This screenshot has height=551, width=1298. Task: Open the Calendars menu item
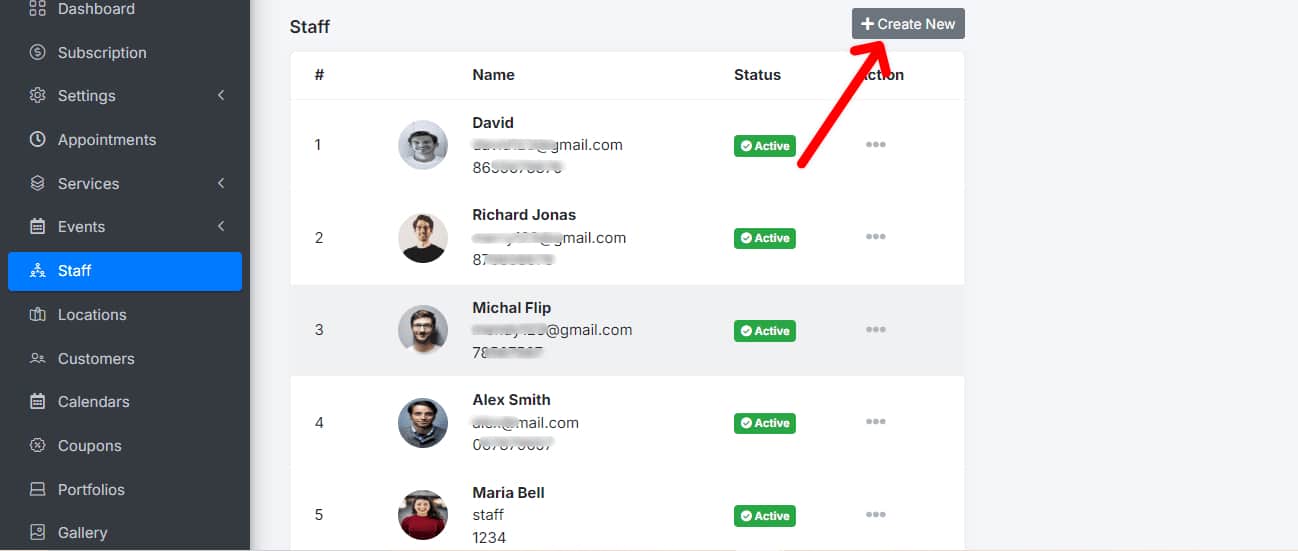tap(93, 402)
